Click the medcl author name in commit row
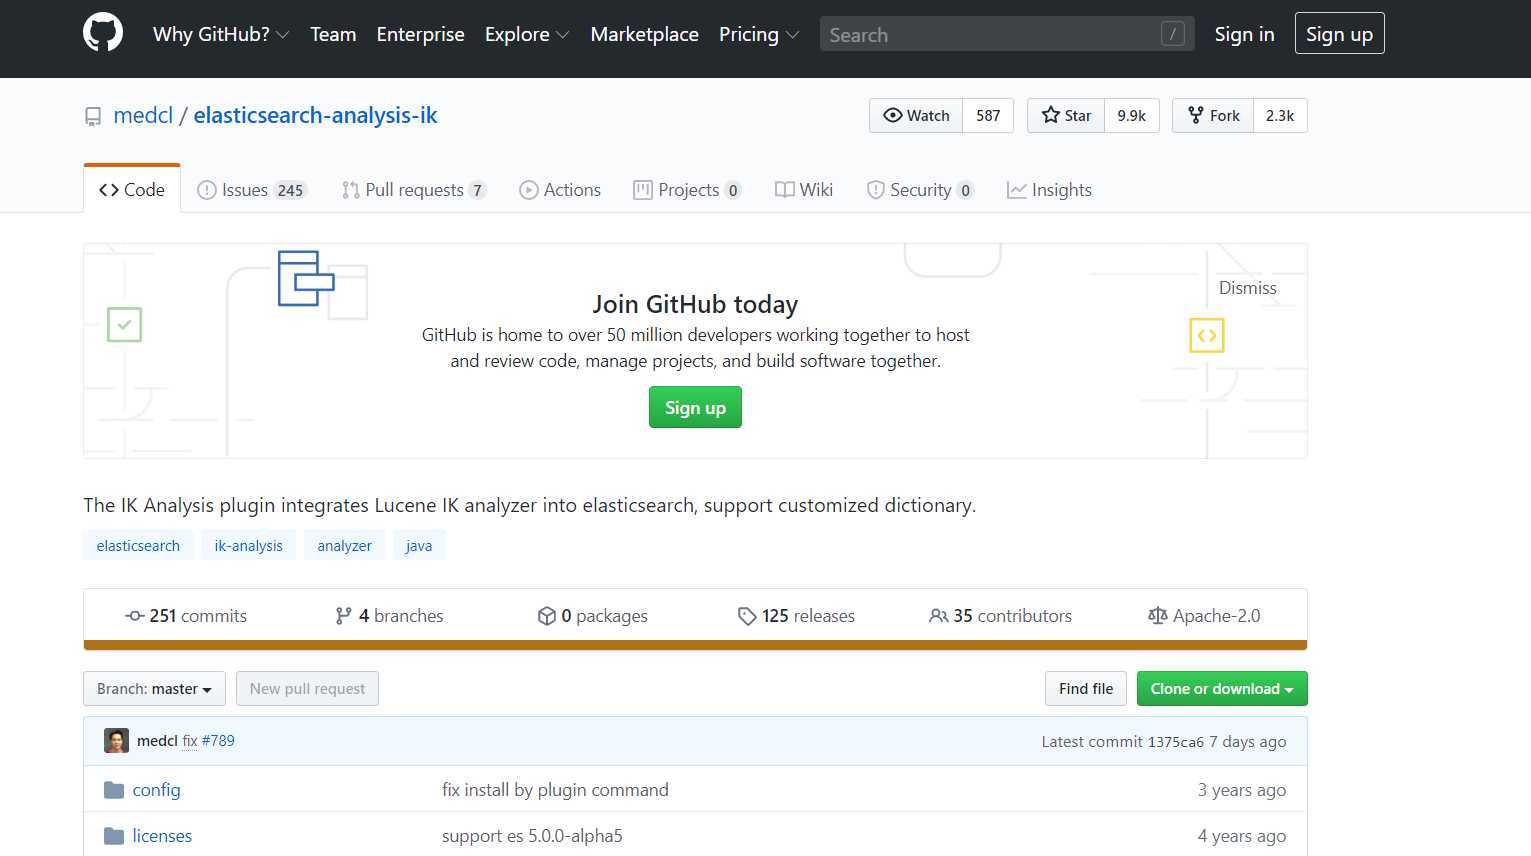The image size is (1531, 856). (x=157, y=741)
